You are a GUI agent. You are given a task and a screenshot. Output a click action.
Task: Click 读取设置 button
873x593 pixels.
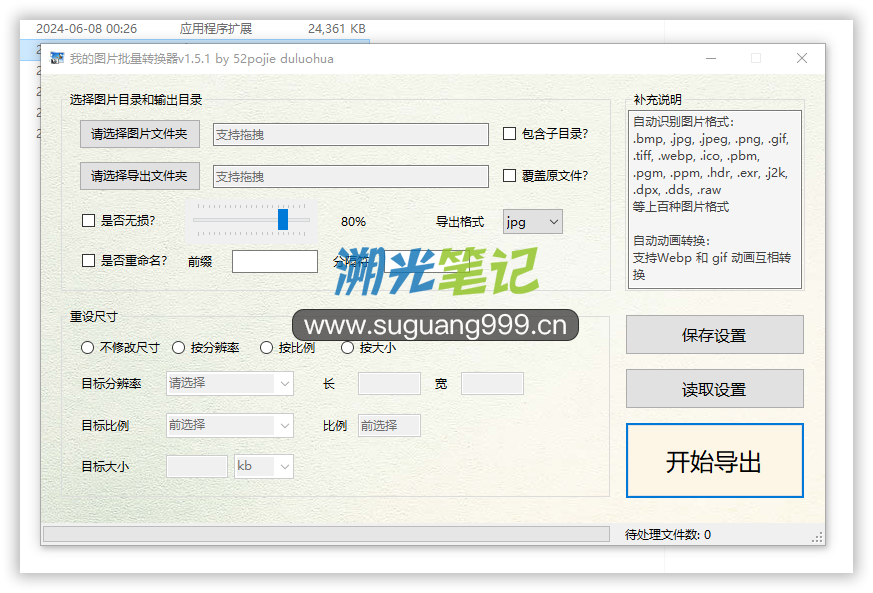(715, 389)
